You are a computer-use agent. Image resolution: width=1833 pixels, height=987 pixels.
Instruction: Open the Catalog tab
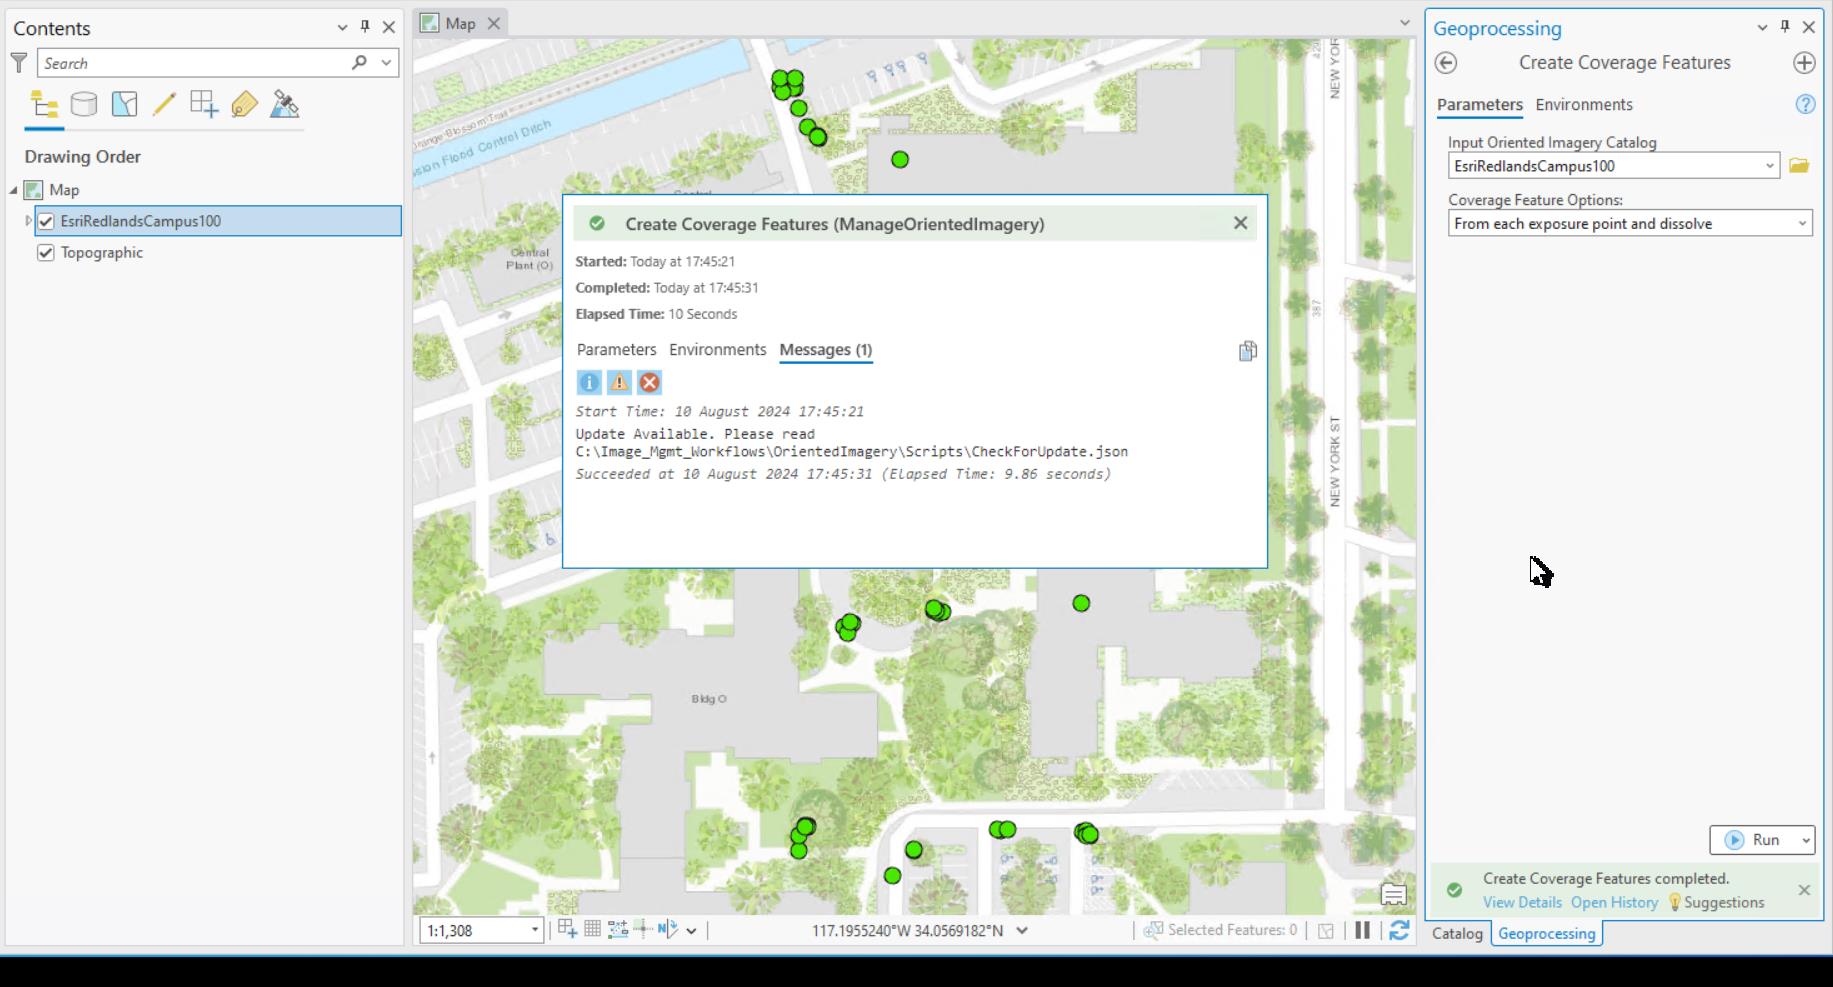tap(1457, 933)
